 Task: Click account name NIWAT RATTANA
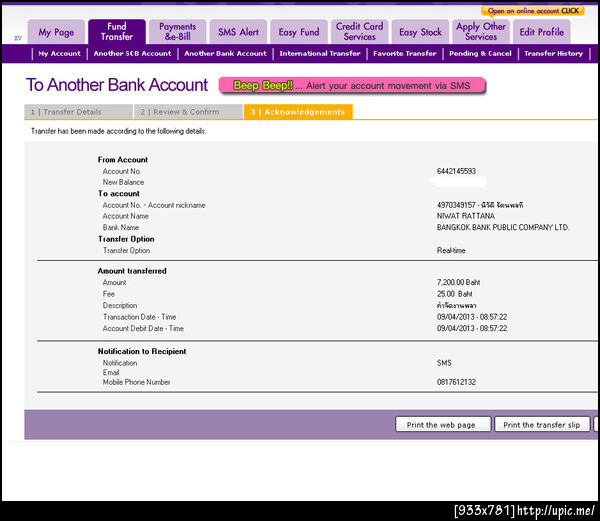tap(466, 216)
